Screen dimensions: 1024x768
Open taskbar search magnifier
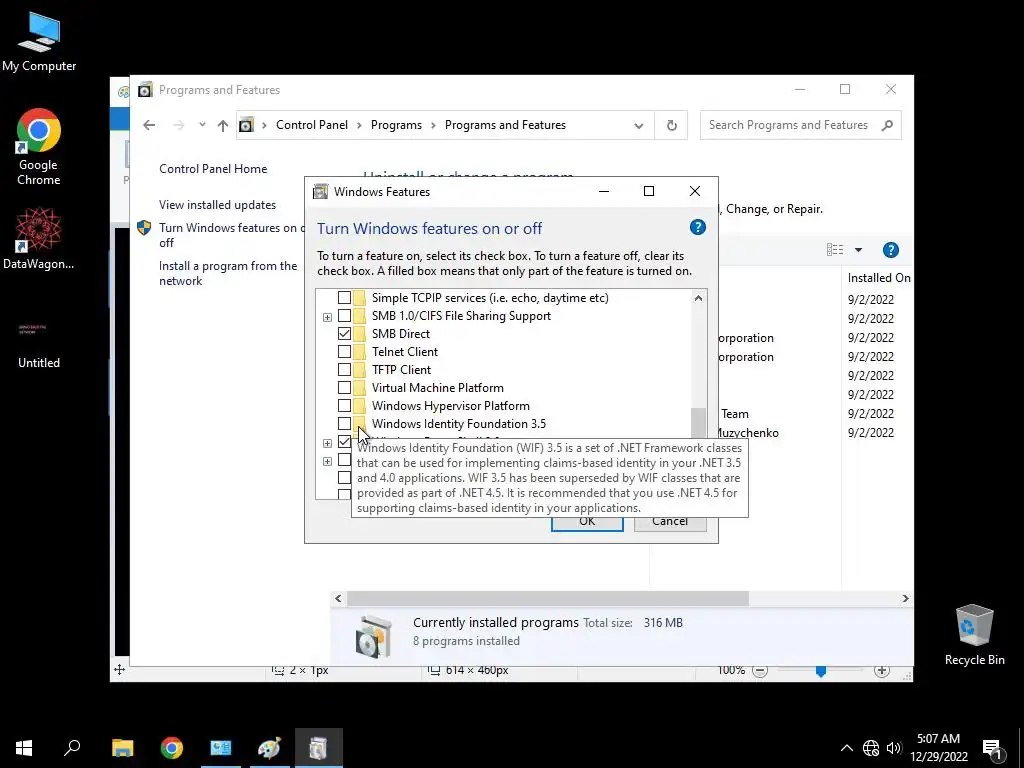point(72,747)
